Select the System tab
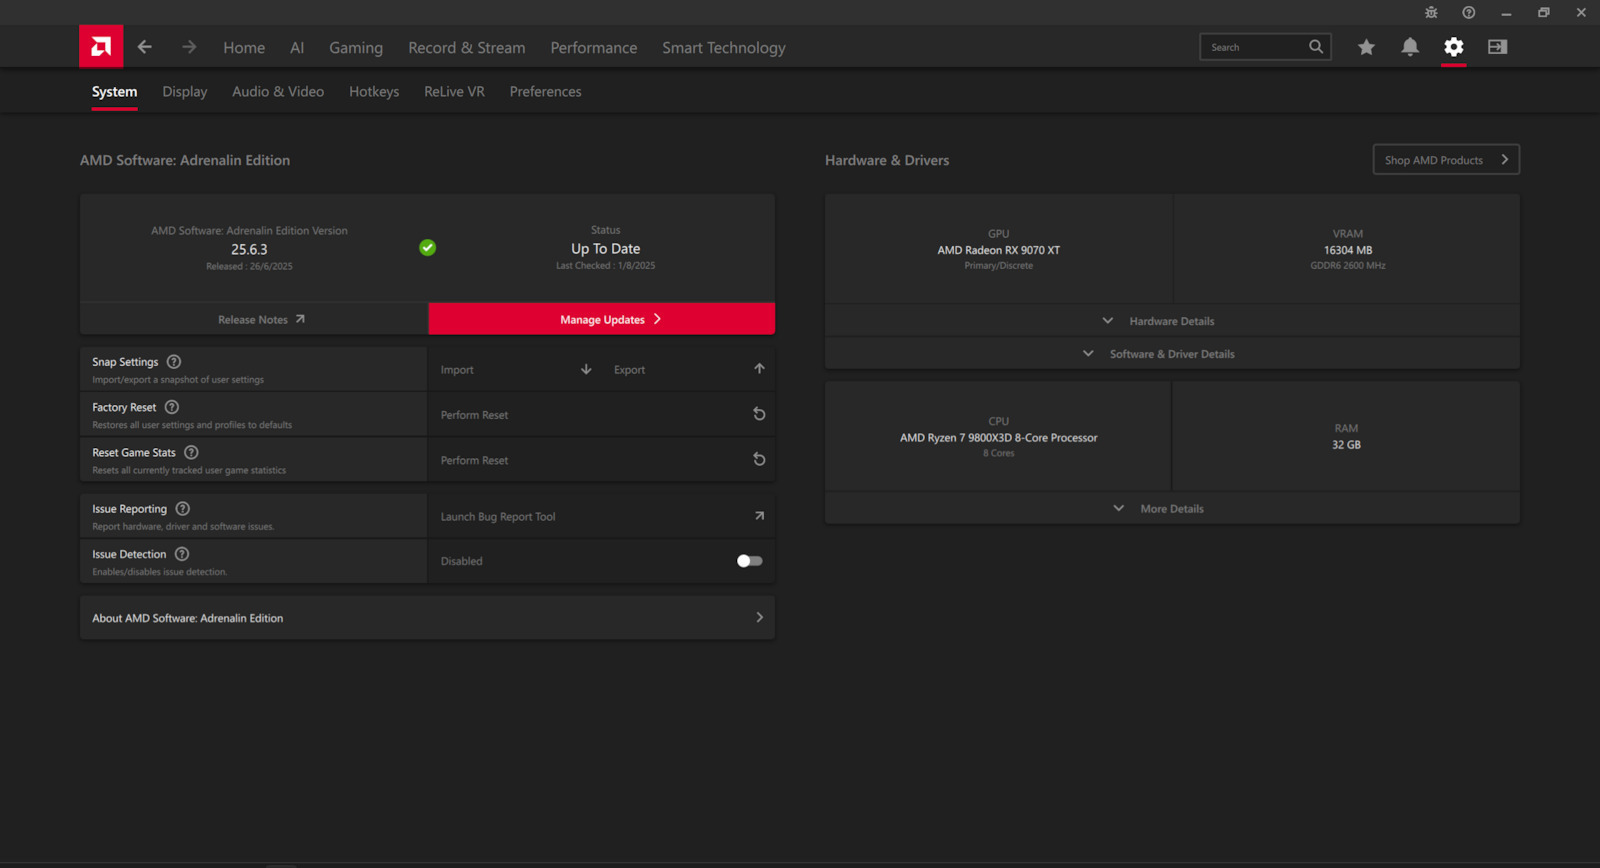1600x868 pixels. pos(114,92)
